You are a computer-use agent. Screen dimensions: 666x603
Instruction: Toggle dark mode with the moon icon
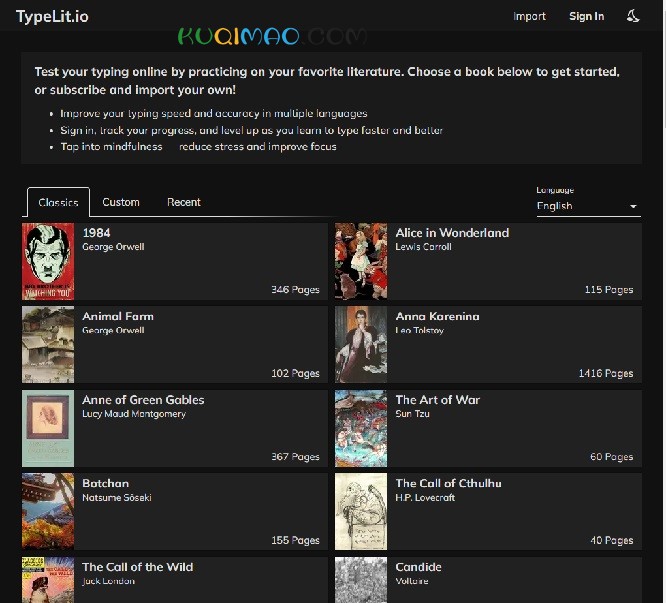(x=633, y=16)
